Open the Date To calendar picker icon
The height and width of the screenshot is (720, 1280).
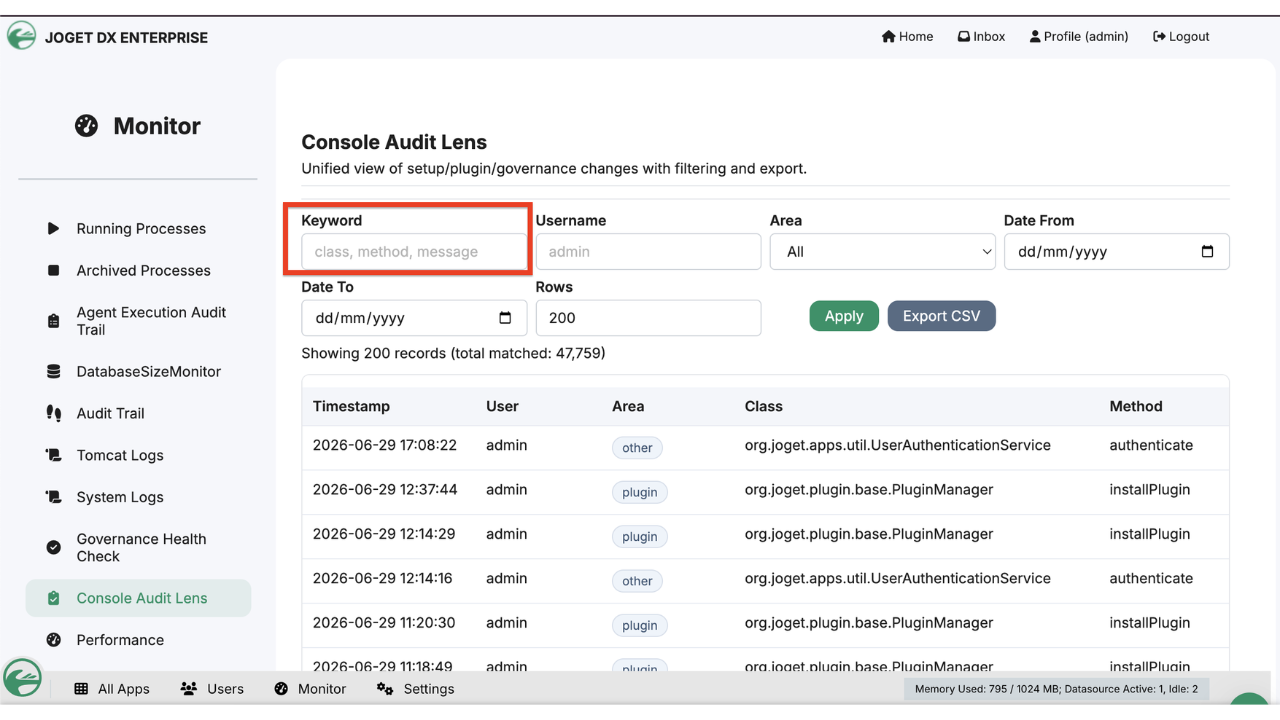[x=505, y=318]
